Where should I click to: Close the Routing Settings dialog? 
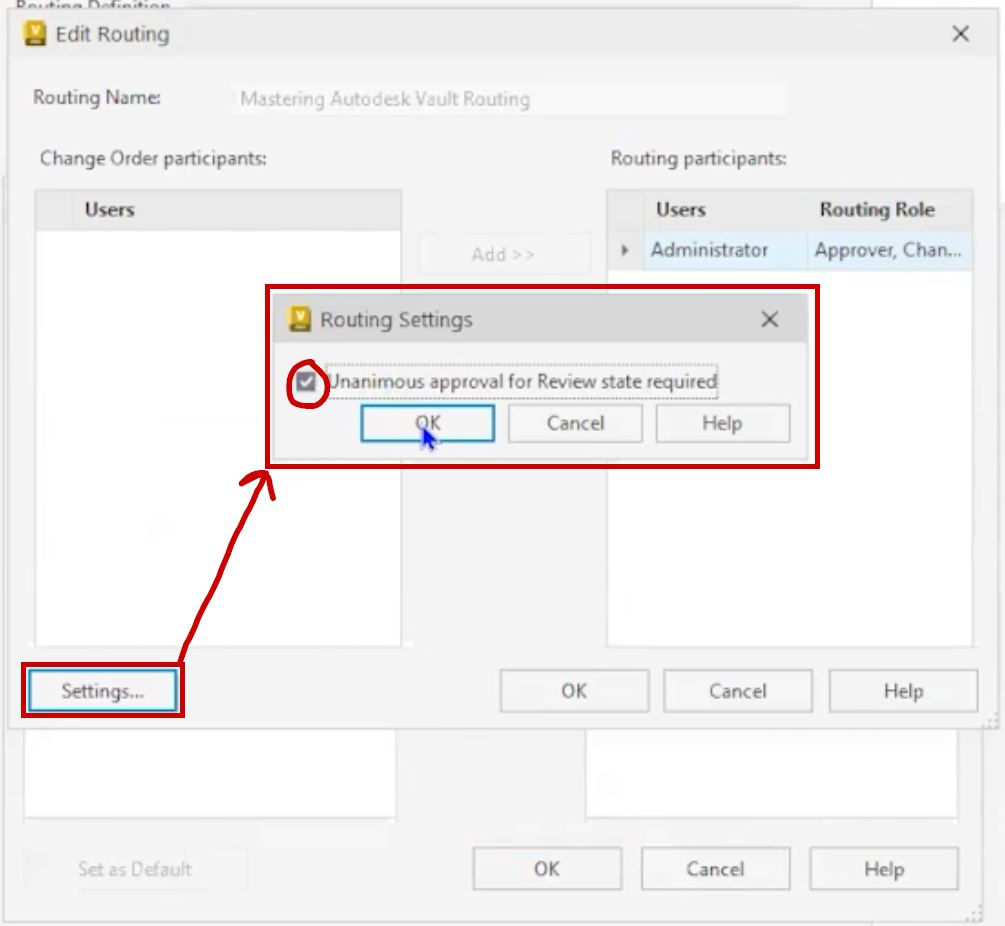(769, 319)
